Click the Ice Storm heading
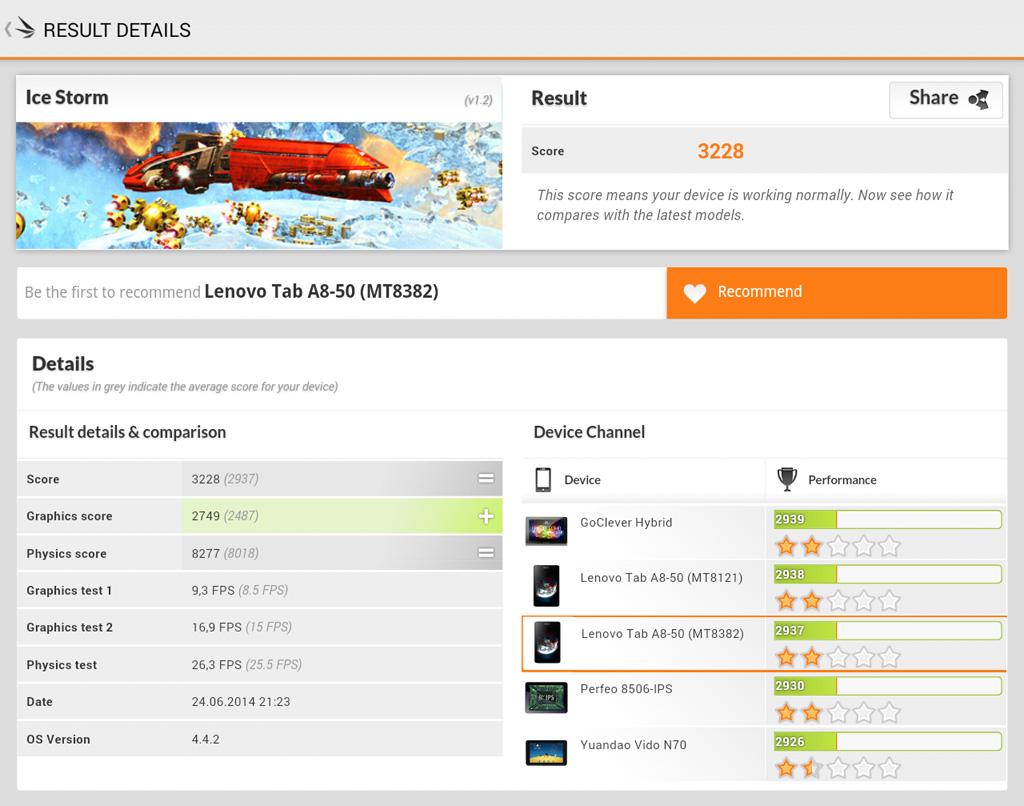1024x806 pixels. click(67, 97)
